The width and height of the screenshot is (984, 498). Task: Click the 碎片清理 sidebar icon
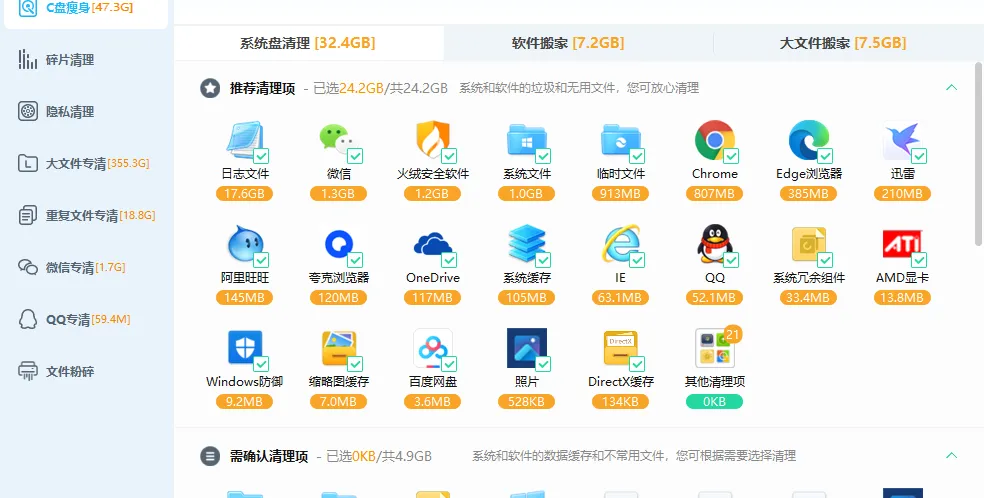28,60
